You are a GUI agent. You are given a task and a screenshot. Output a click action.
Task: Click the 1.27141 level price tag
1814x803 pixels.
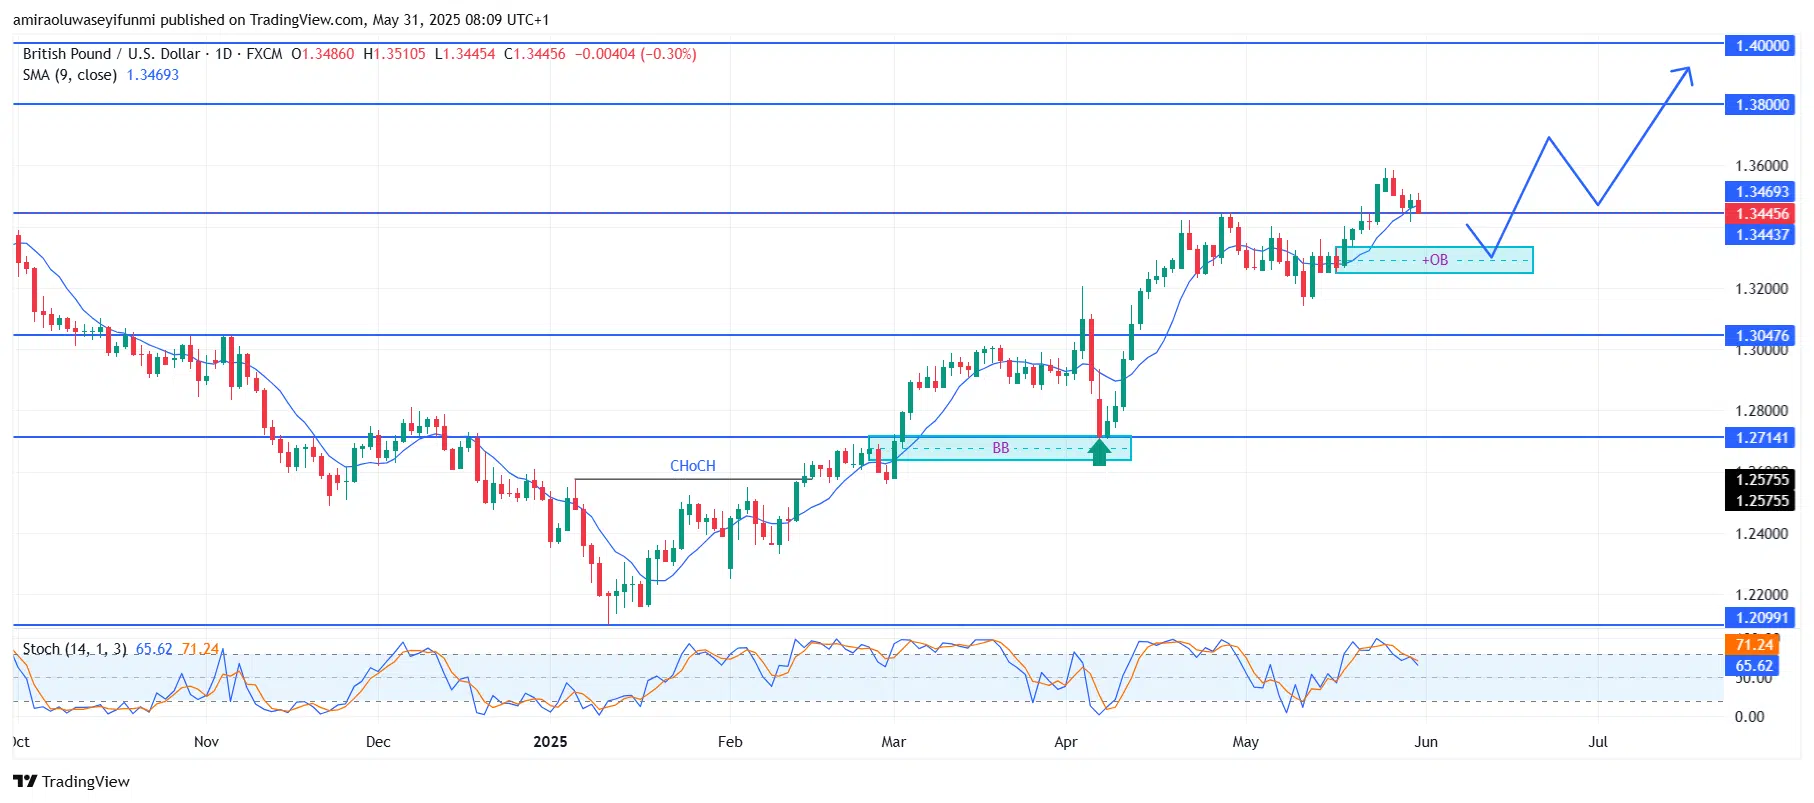[x=1762, y=438]
